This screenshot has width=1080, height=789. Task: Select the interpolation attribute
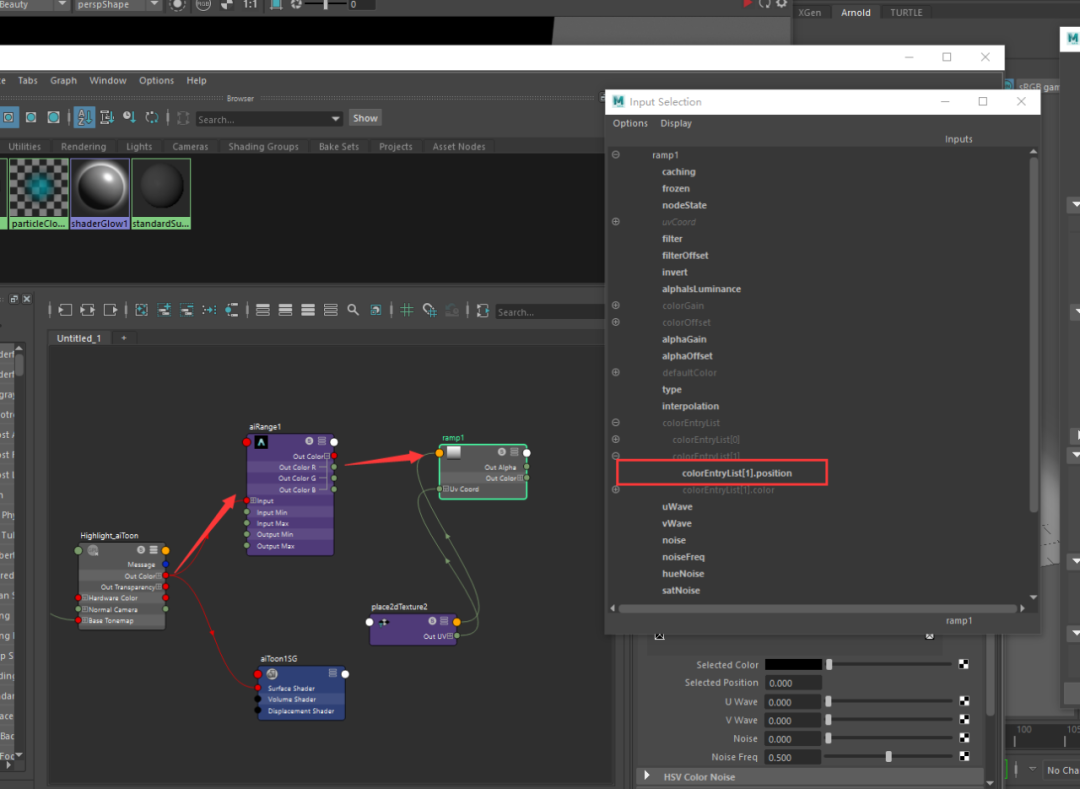point(690,406)
